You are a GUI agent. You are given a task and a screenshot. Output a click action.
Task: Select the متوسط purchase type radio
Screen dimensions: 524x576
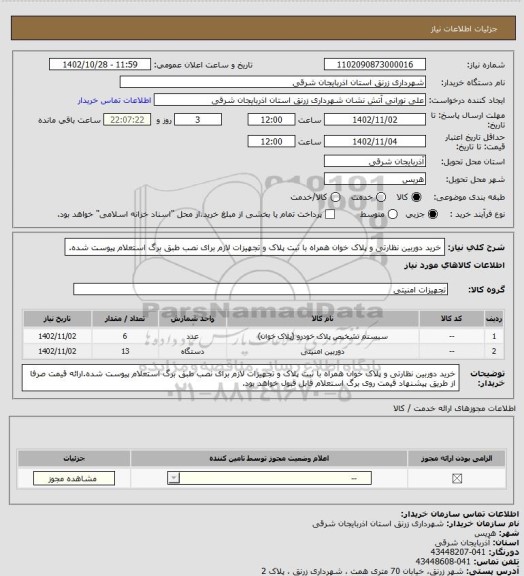392,214
